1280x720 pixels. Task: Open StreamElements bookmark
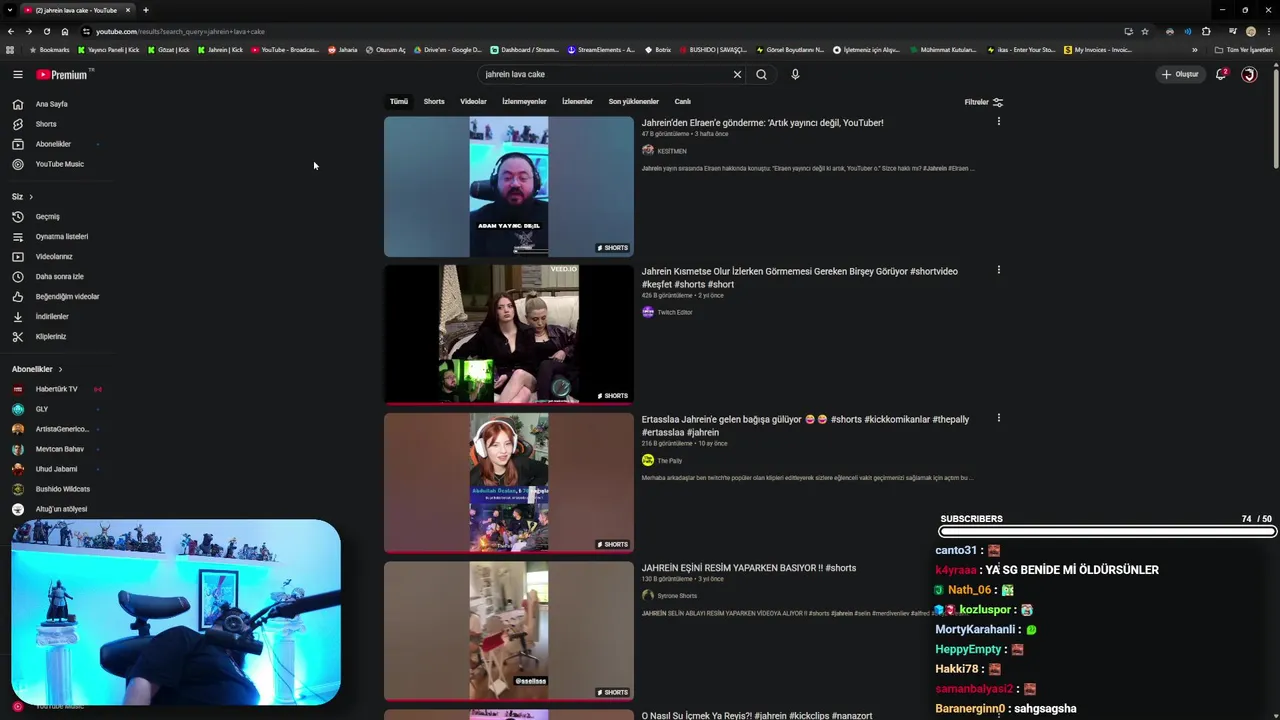(601, 50)
